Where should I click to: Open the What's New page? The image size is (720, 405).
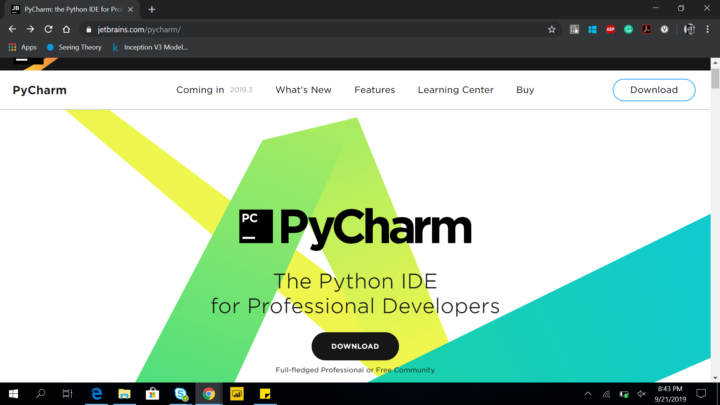pos(304,90)
